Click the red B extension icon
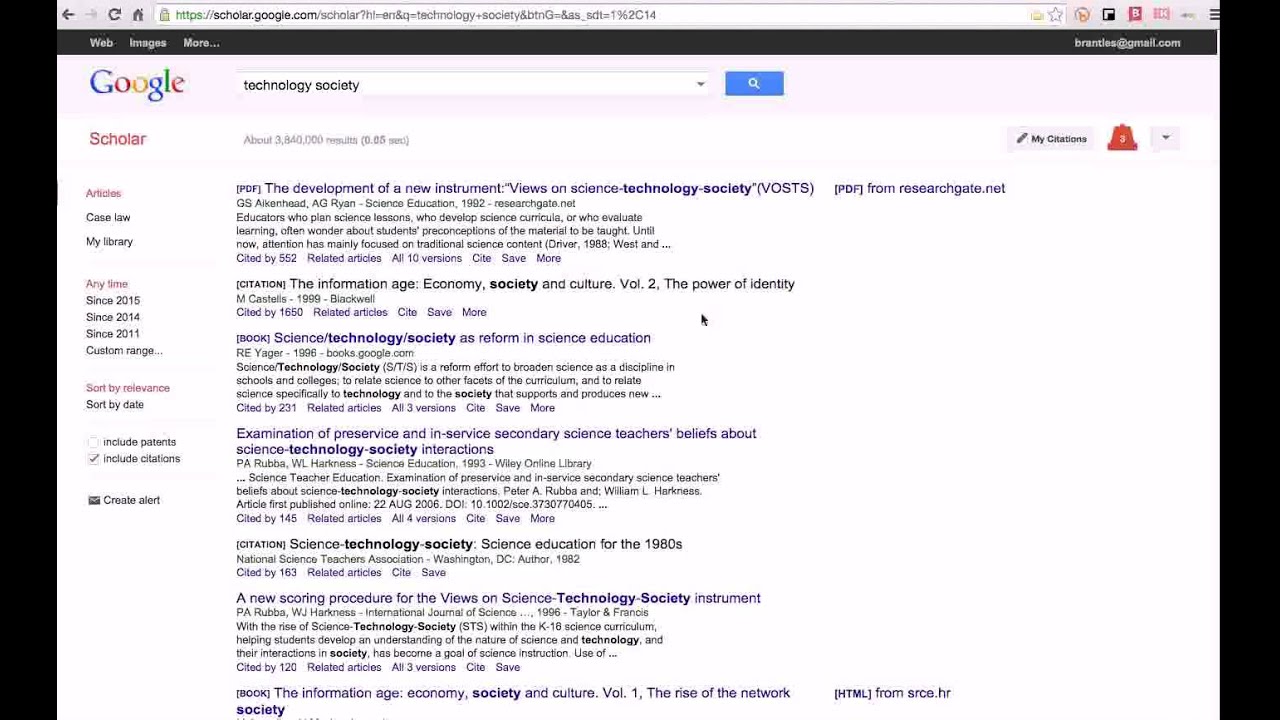 [1135, 15]
